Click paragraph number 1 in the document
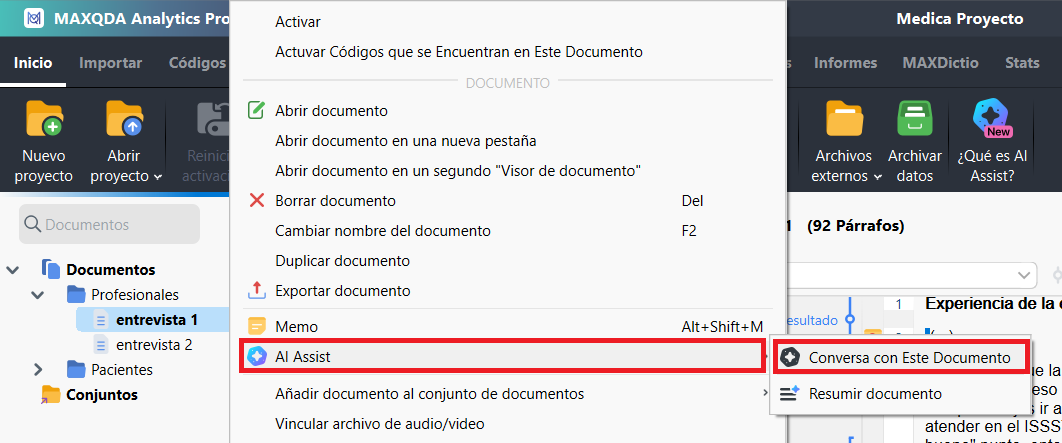Image resolution: width=1062 pixels, height=443 pixels. (899, 304)
